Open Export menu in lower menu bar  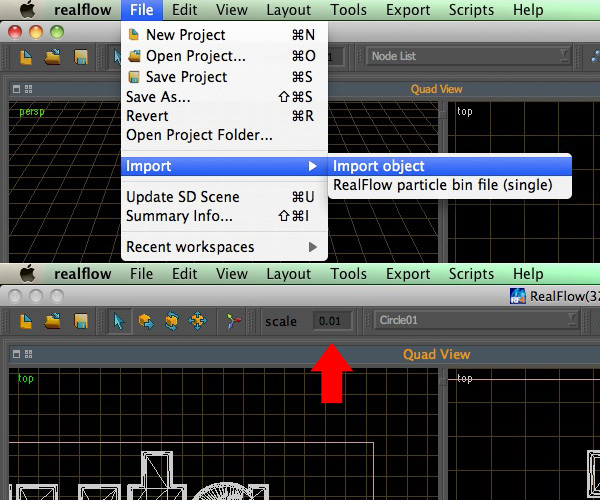tap(408, 274)
